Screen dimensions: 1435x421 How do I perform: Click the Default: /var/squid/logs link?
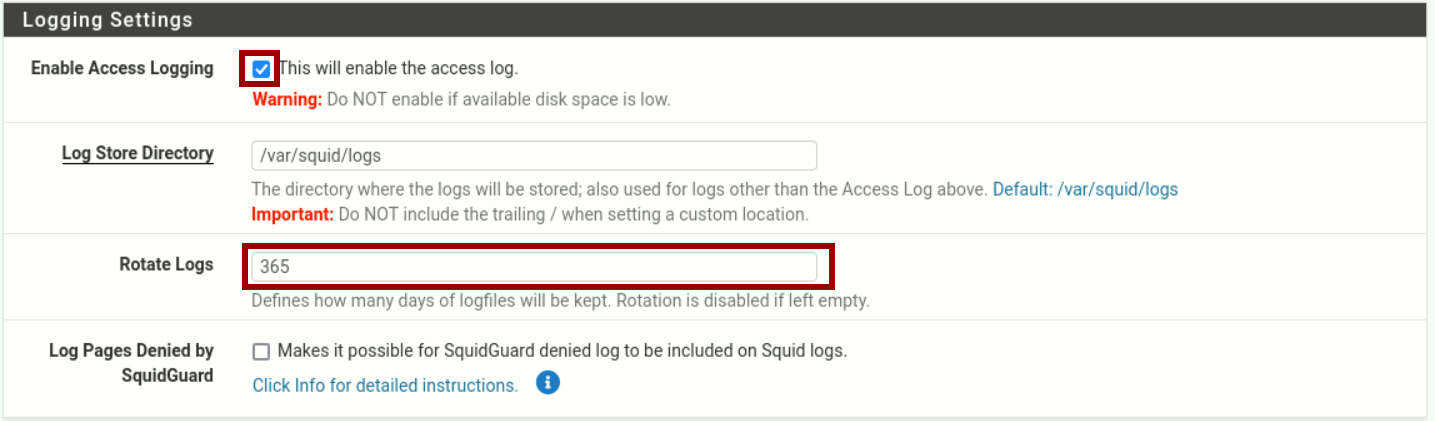[x=1085, y=189]
